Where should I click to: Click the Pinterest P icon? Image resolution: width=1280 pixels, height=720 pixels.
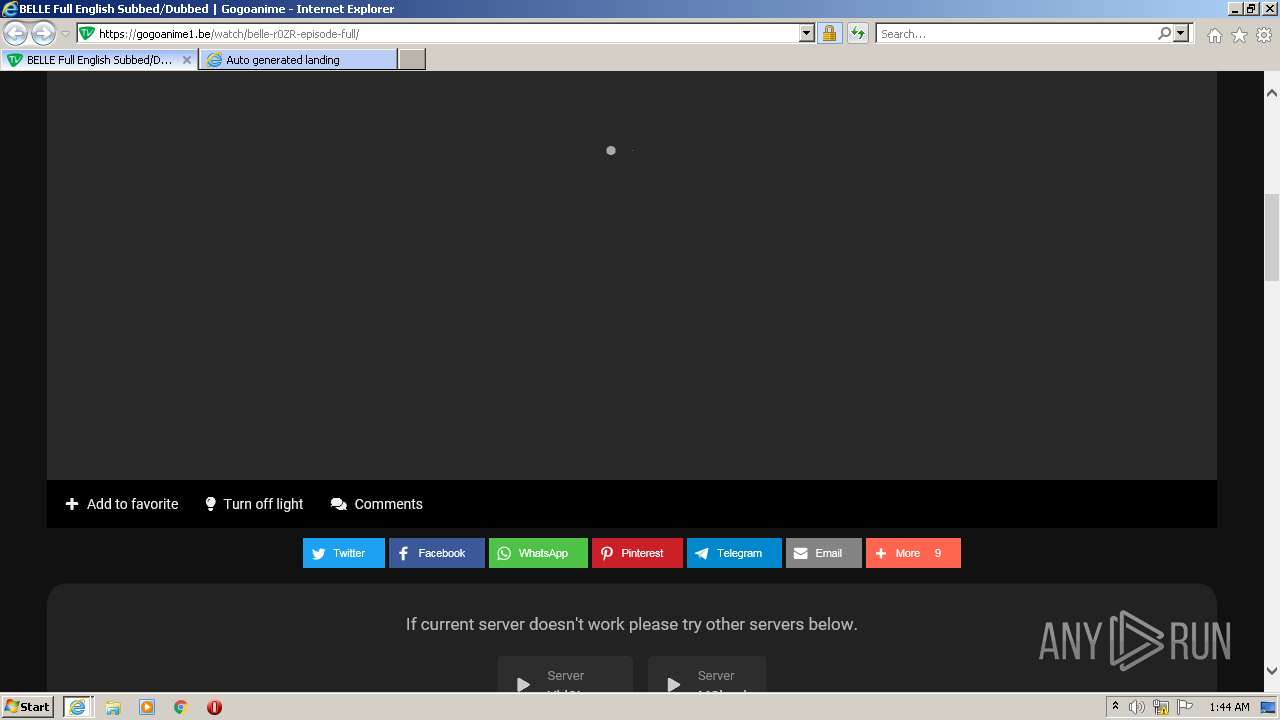point(607,553)
